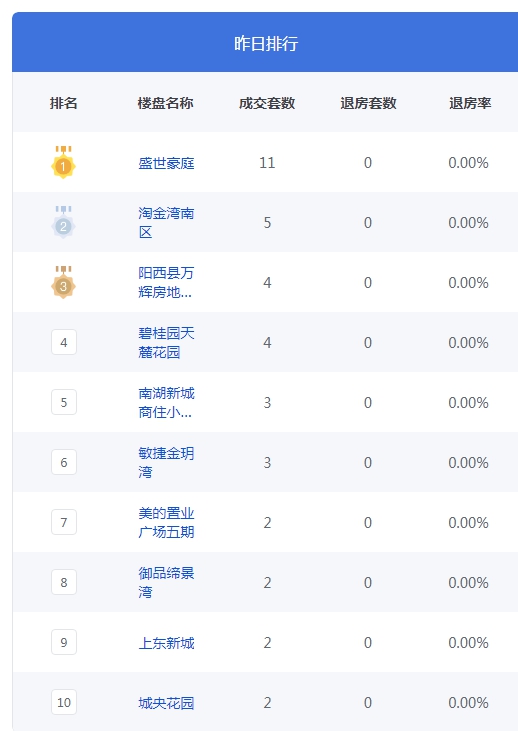
Task: Click the silver rank 2 medal icon
Action: (x=63, y=222)
